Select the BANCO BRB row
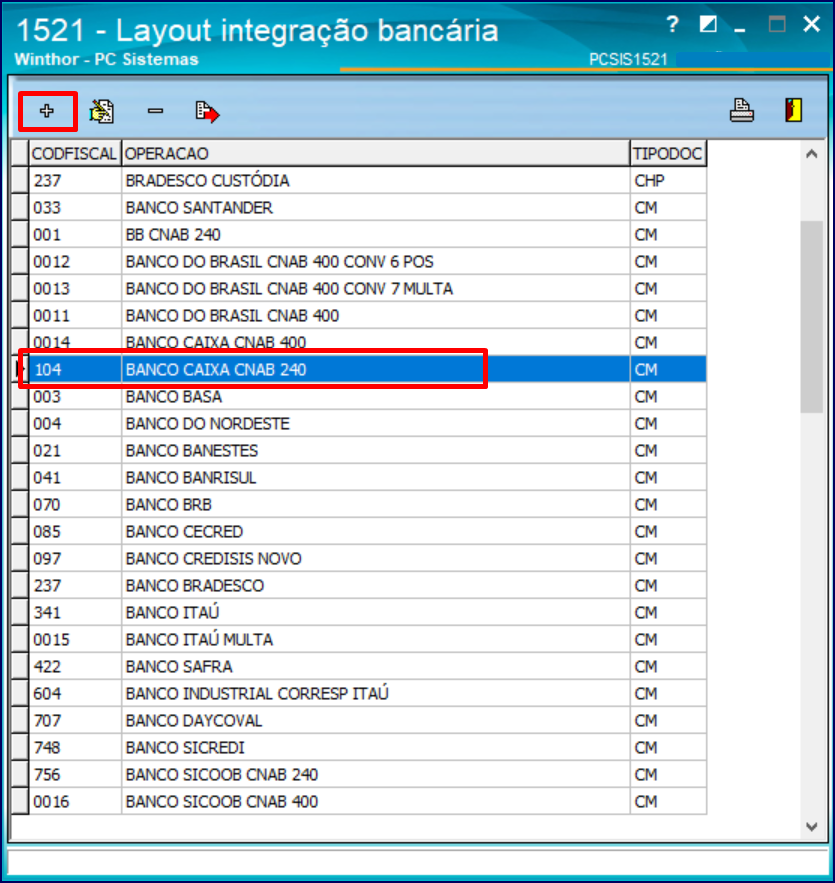The image size is (835, 883). click(367, 505)
